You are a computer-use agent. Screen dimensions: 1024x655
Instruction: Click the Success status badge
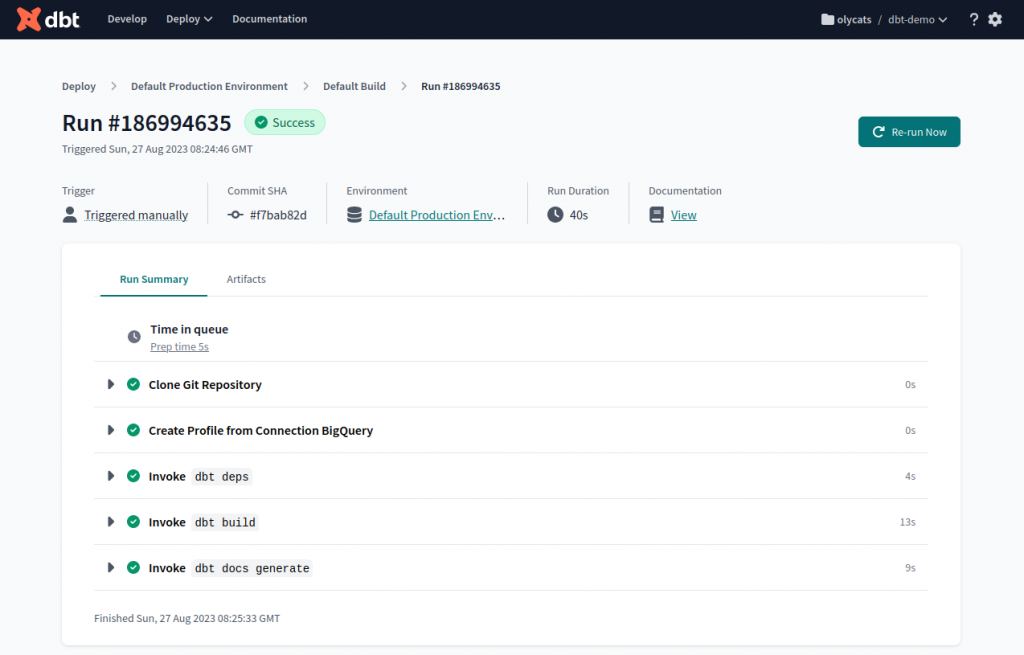coord(285,122)
